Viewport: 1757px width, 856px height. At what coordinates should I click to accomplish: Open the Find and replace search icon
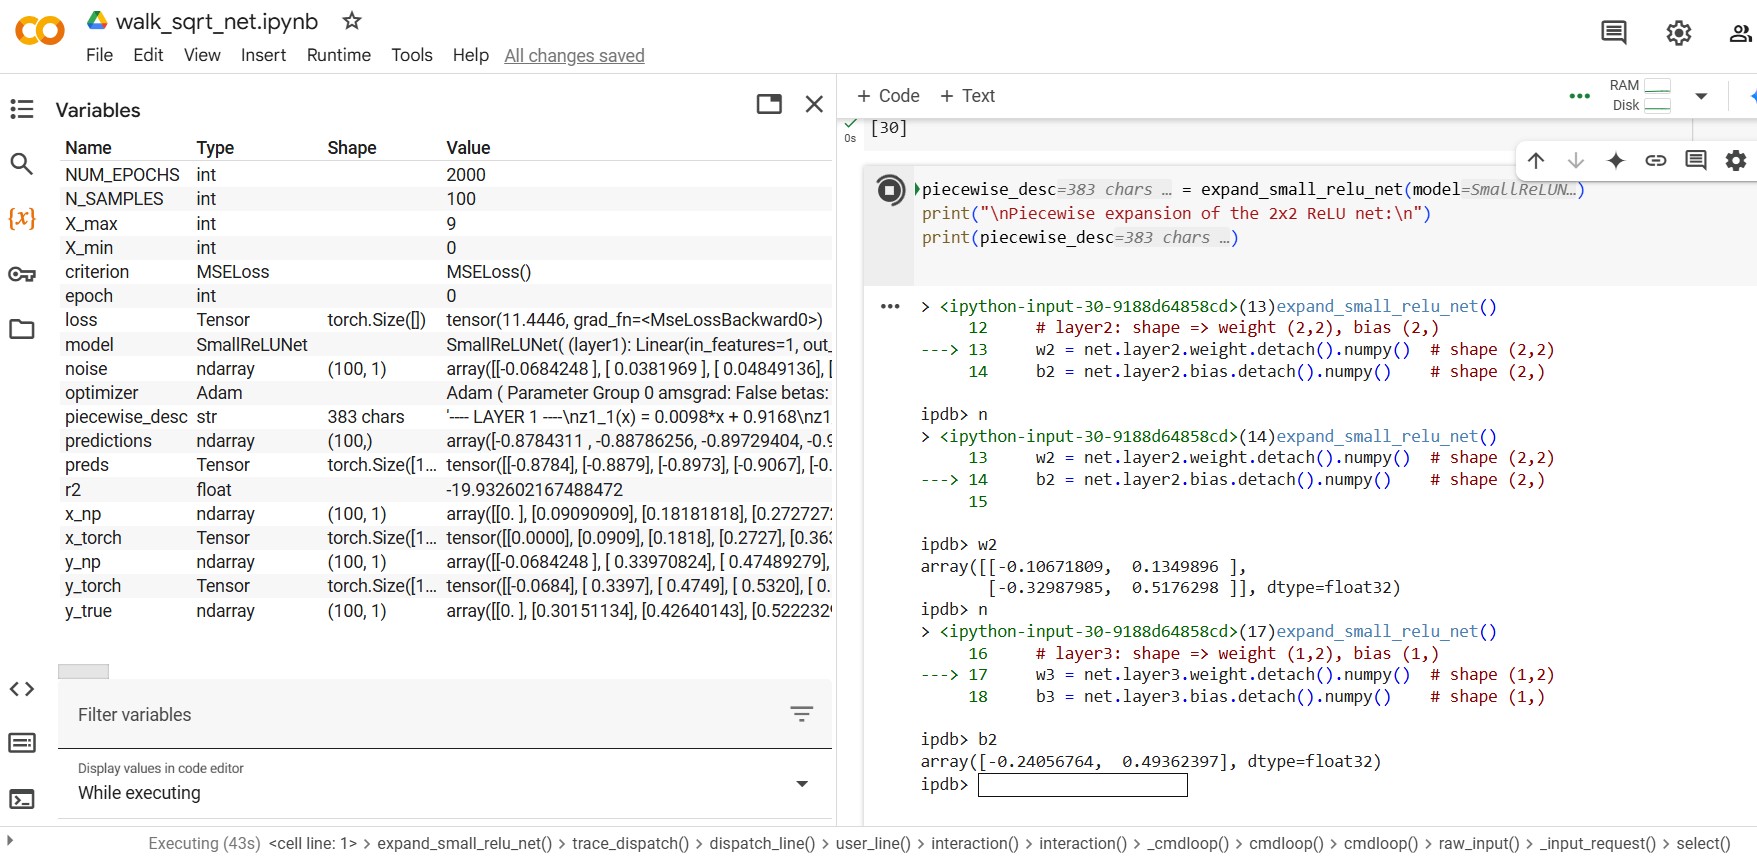[22, 163]
